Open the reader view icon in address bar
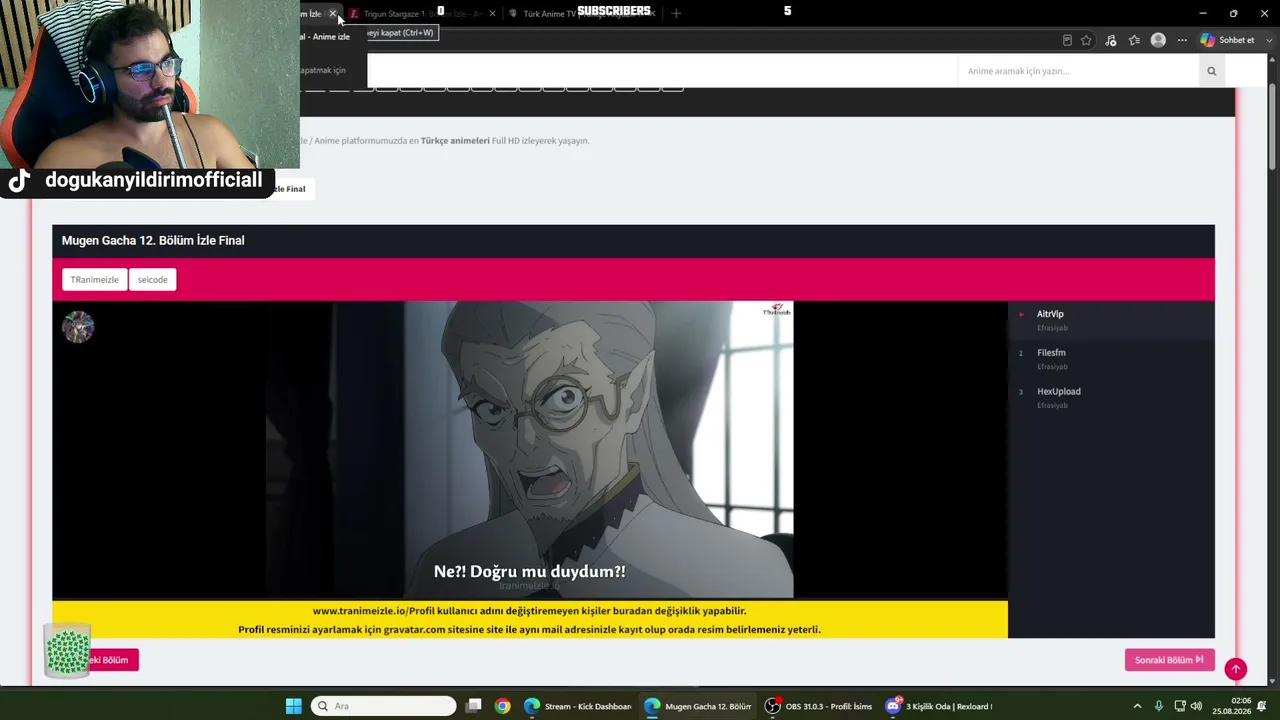The height and width of the screenshot is (720, 1280). pos(1067,40)
